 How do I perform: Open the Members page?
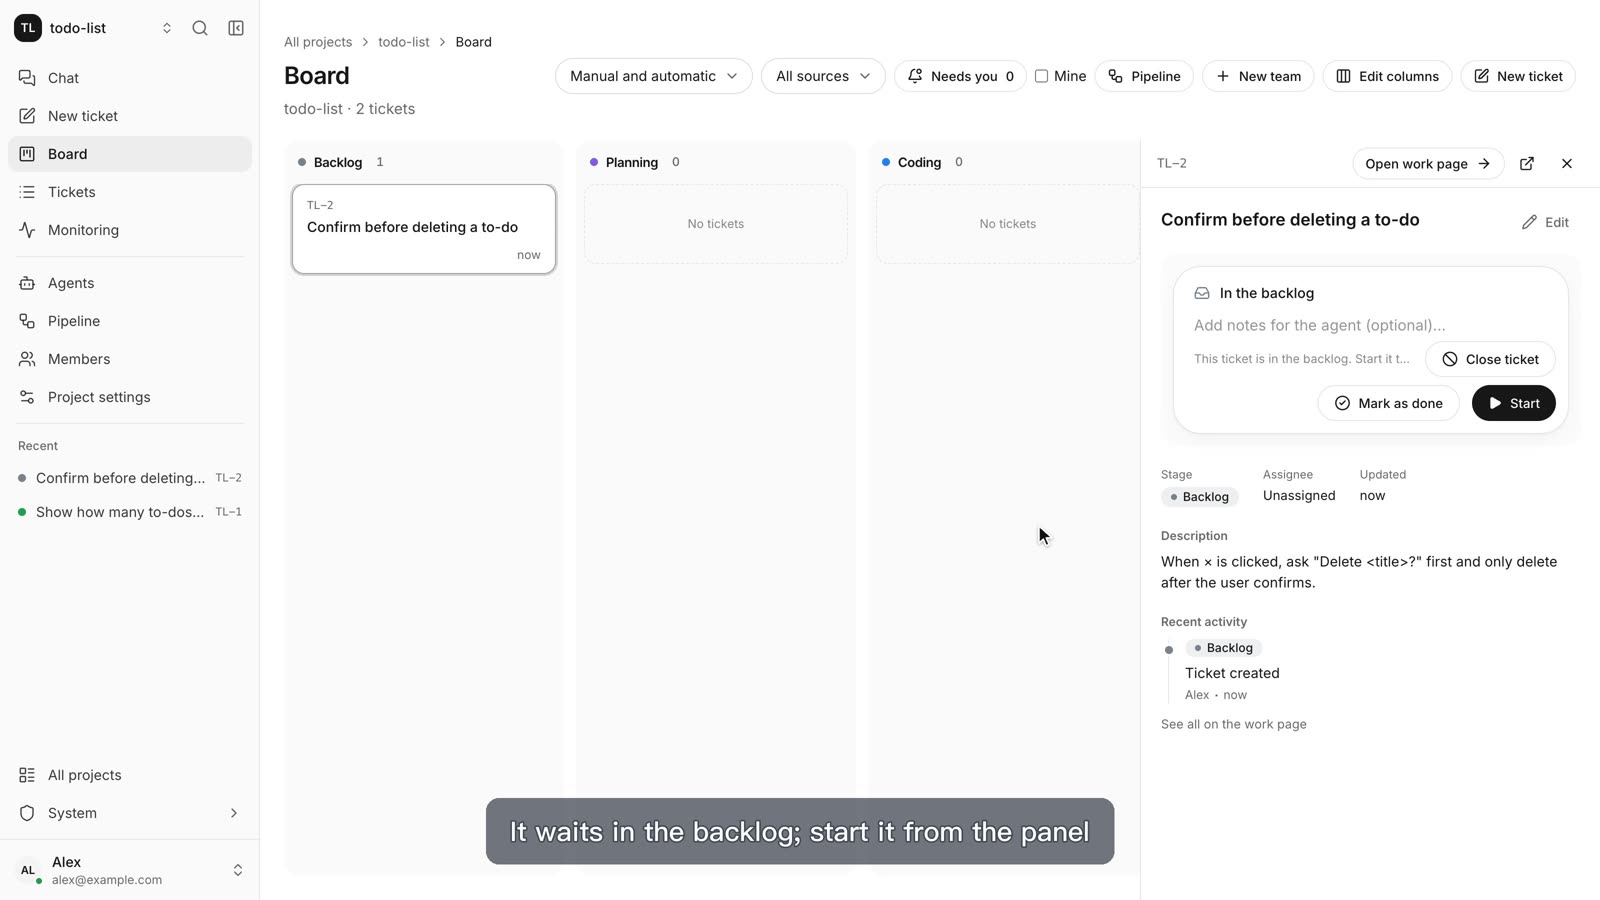[130, 359]
